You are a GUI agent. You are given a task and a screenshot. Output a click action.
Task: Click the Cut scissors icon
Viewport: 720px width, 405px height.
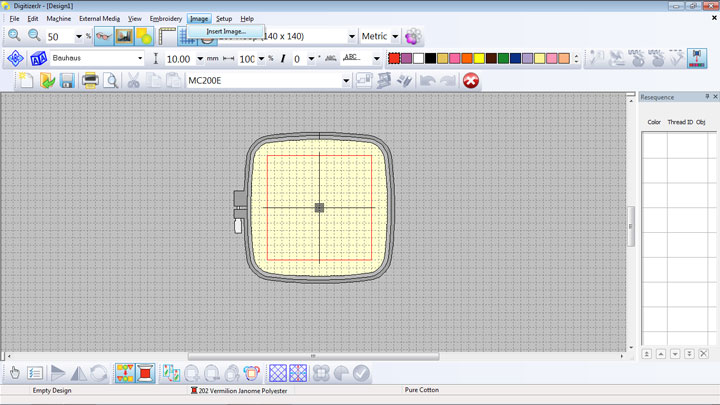[x=133, y=81]
